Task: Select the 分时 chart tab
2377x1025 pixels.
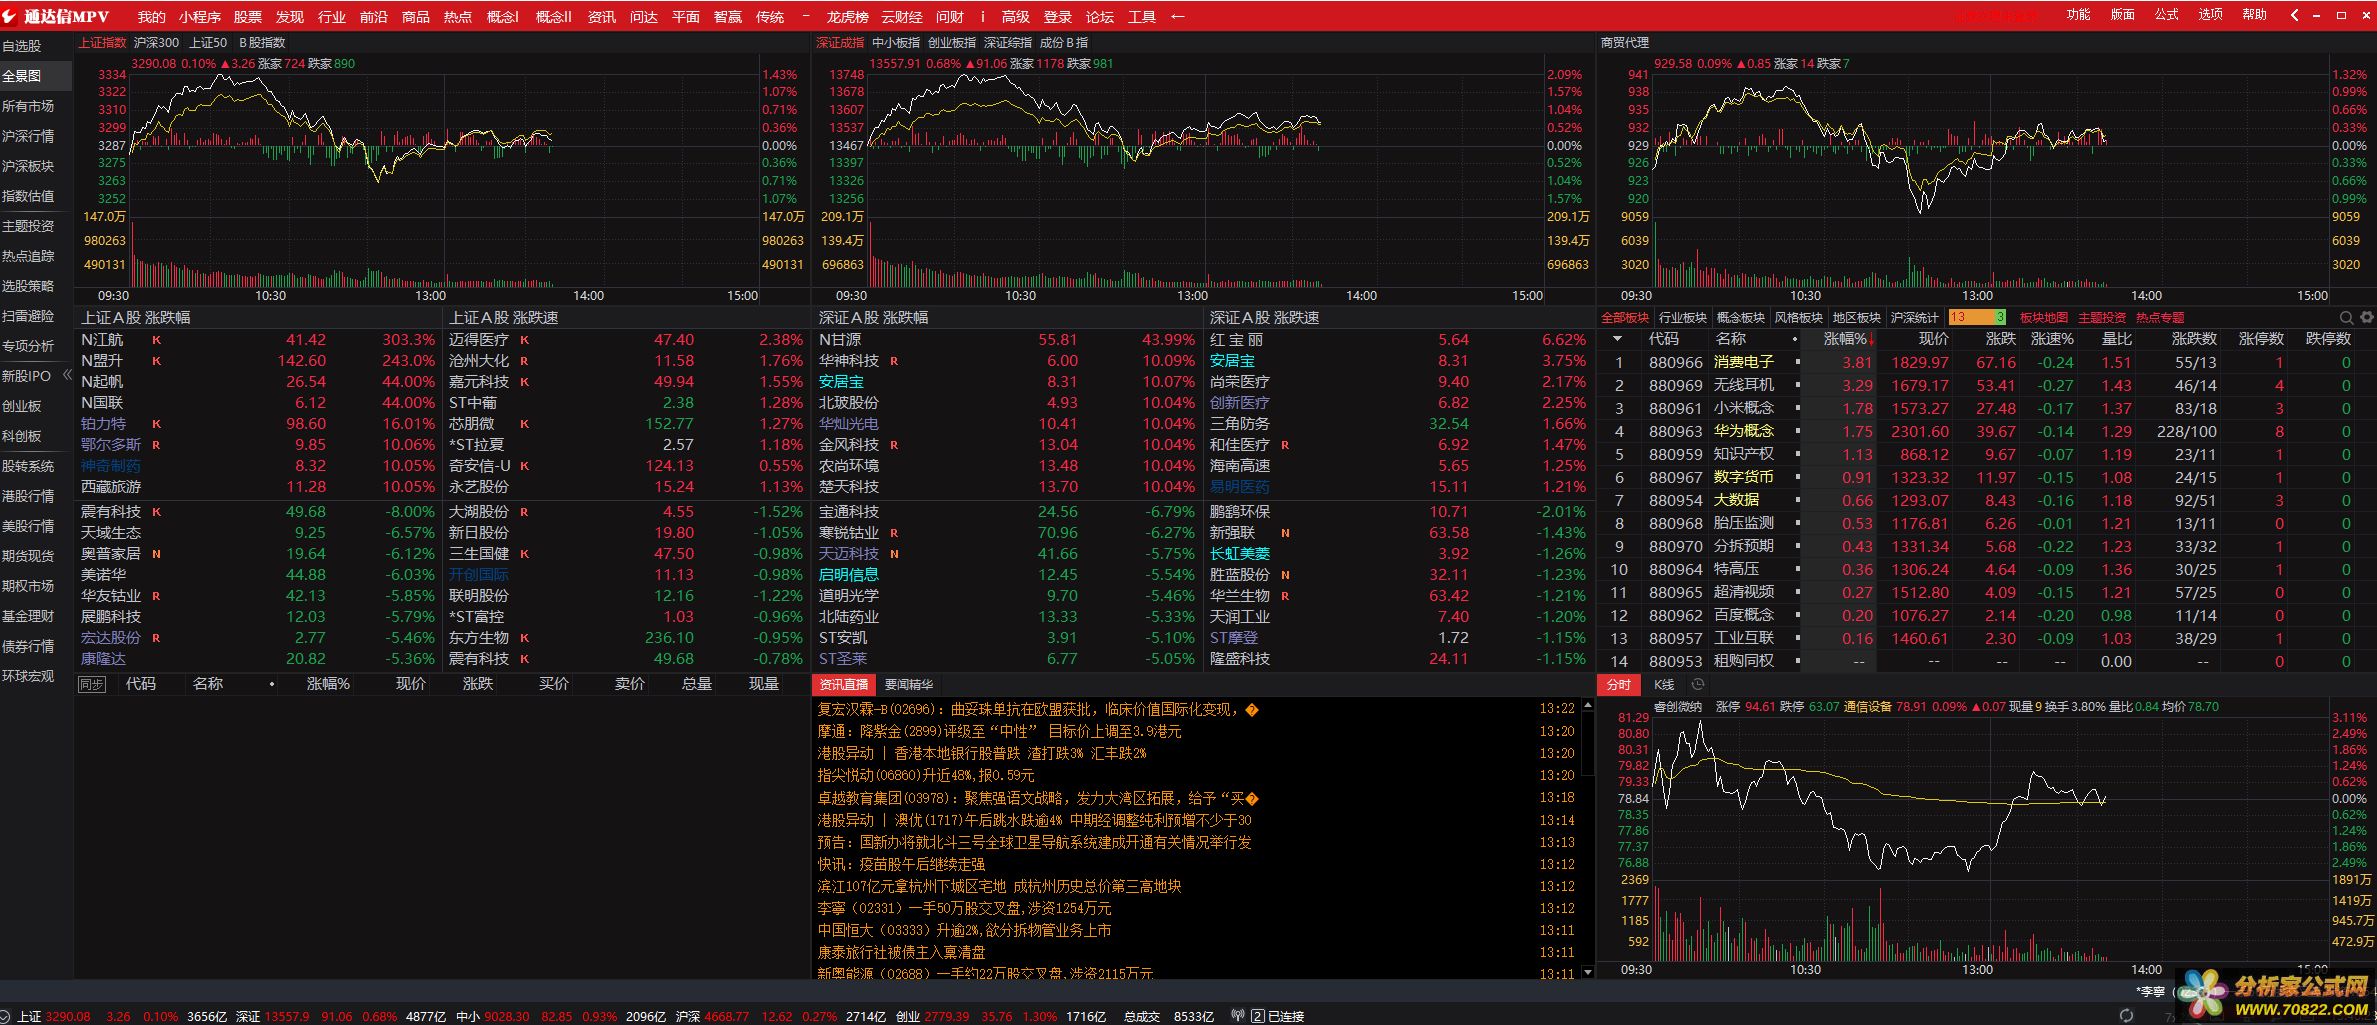Action: click(x=1618, y=685)
